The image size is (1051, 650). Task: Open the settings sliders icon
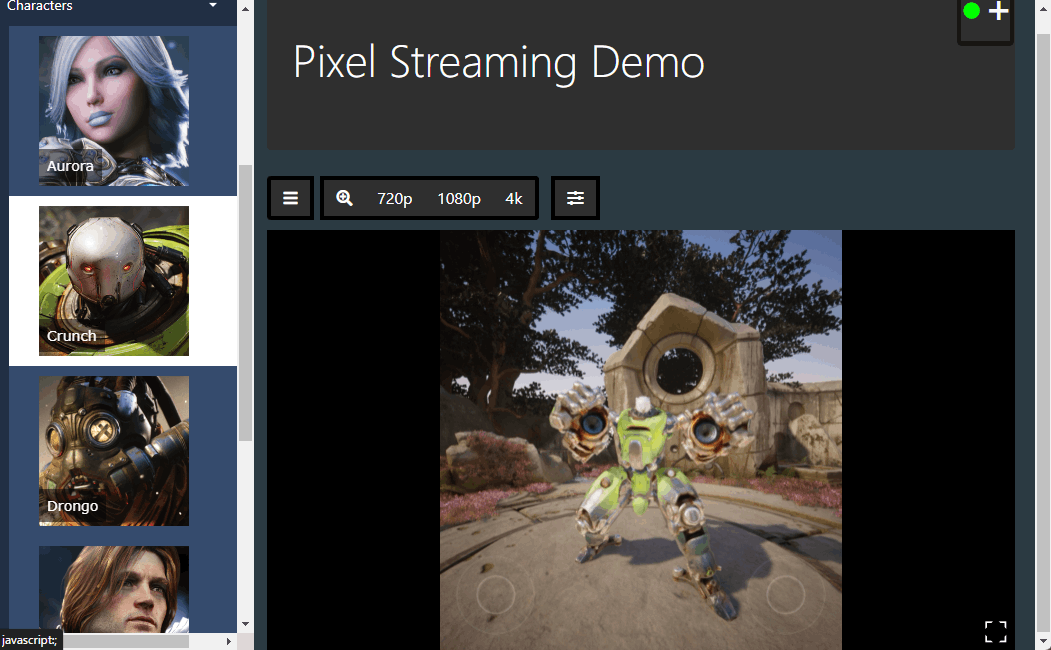click(575, 198)
